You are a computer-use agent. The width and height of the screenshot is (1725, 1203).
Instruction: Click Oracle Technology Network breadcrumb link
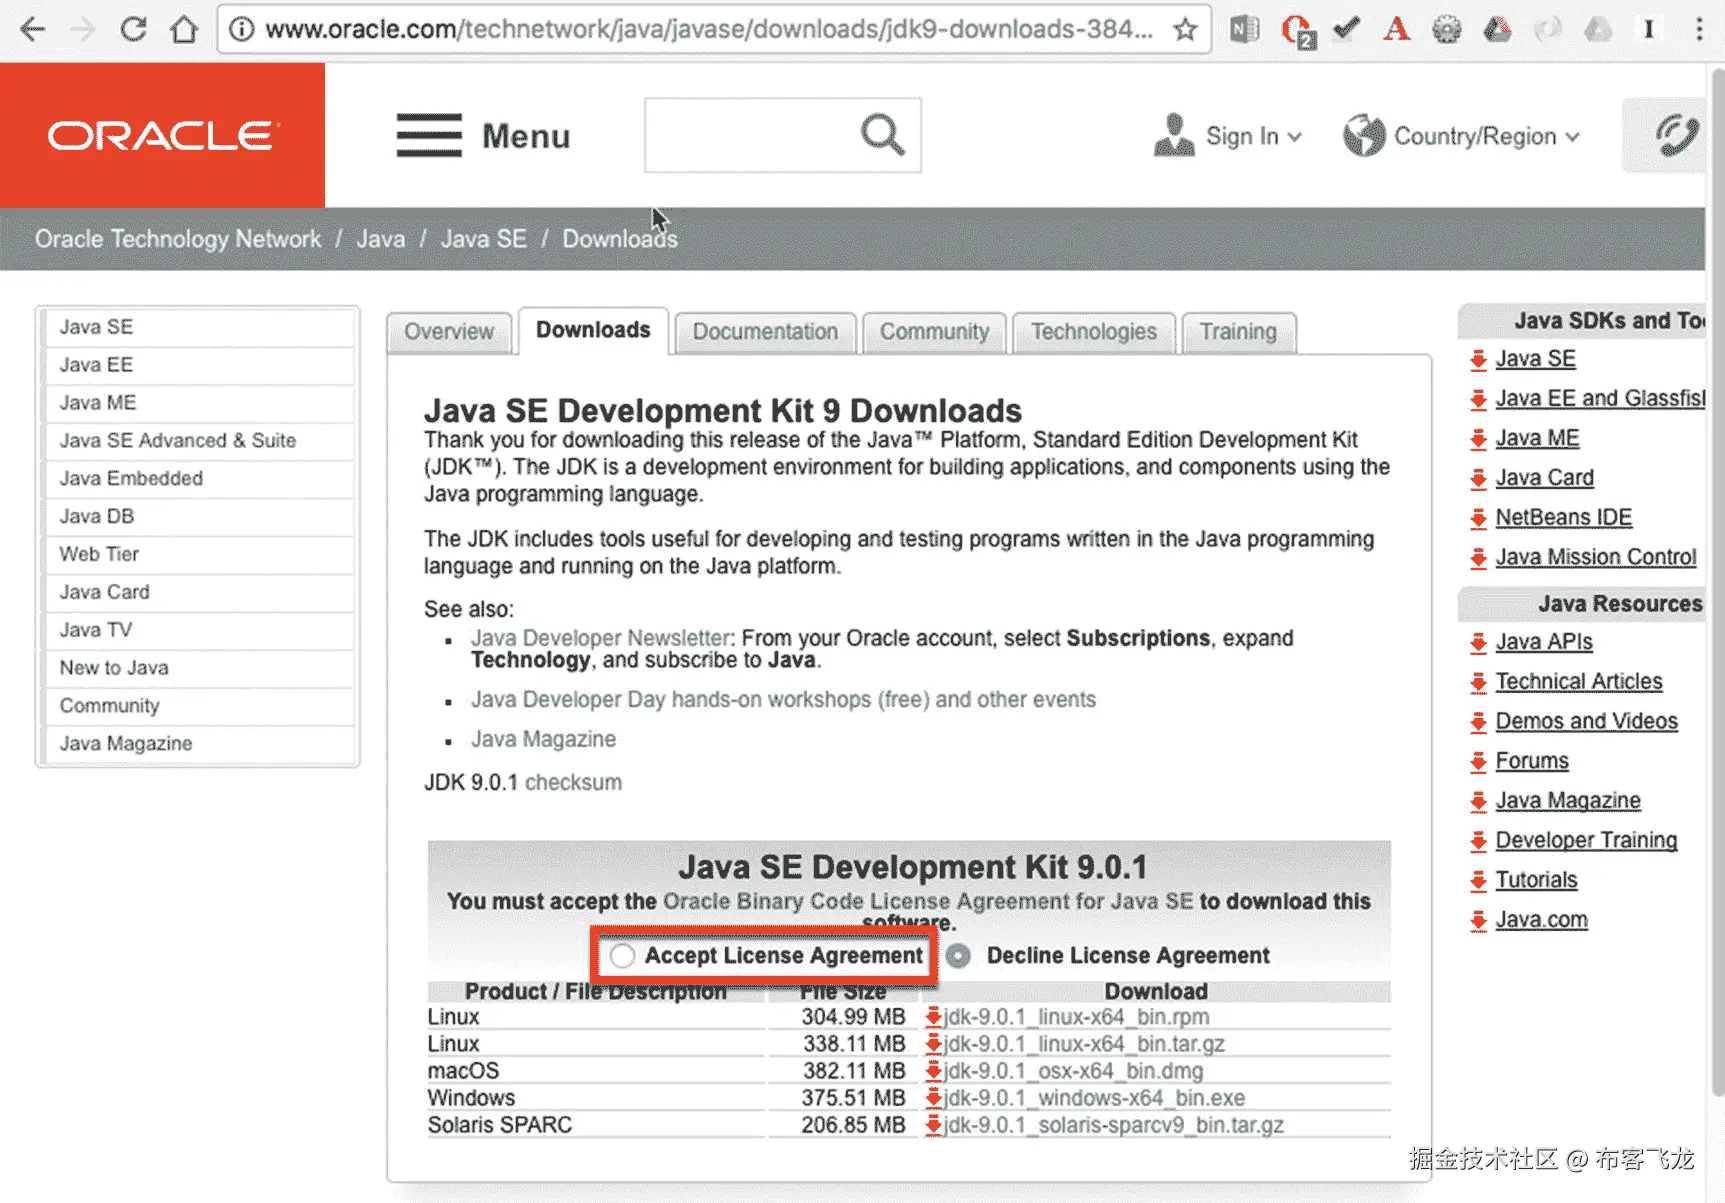[178, 239]
